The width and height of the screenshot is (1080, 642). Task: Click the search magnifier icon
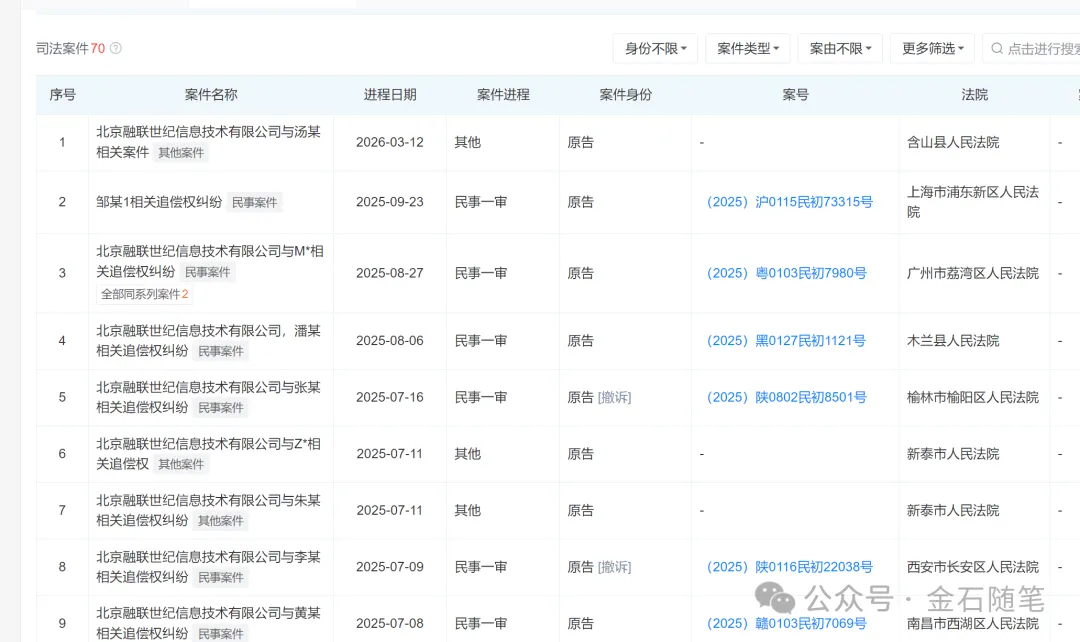pyautogui.click(x=997, y=49)
